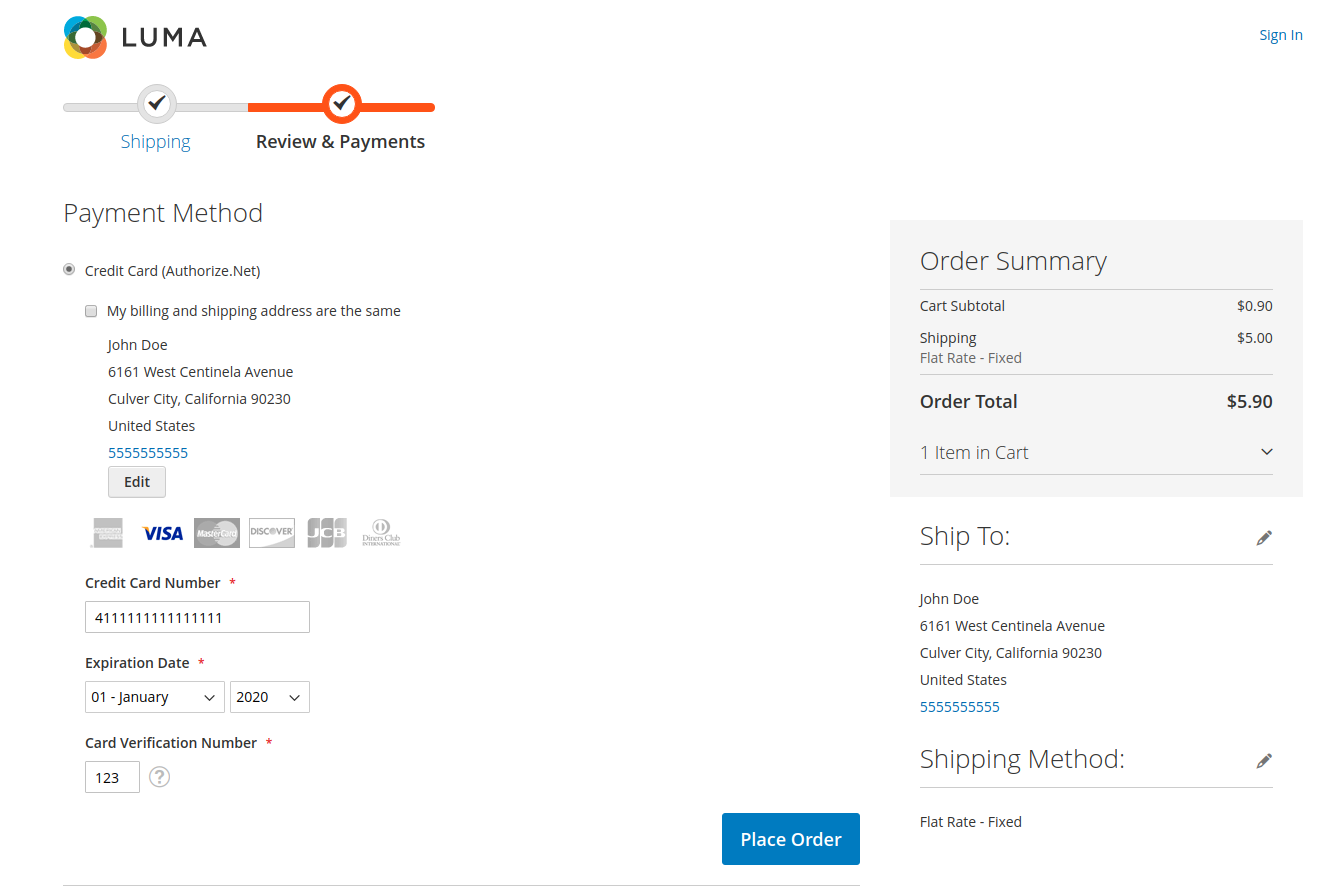Open the expiration month dropdown
Screen dimensions: 1340x889
(155, 696)
